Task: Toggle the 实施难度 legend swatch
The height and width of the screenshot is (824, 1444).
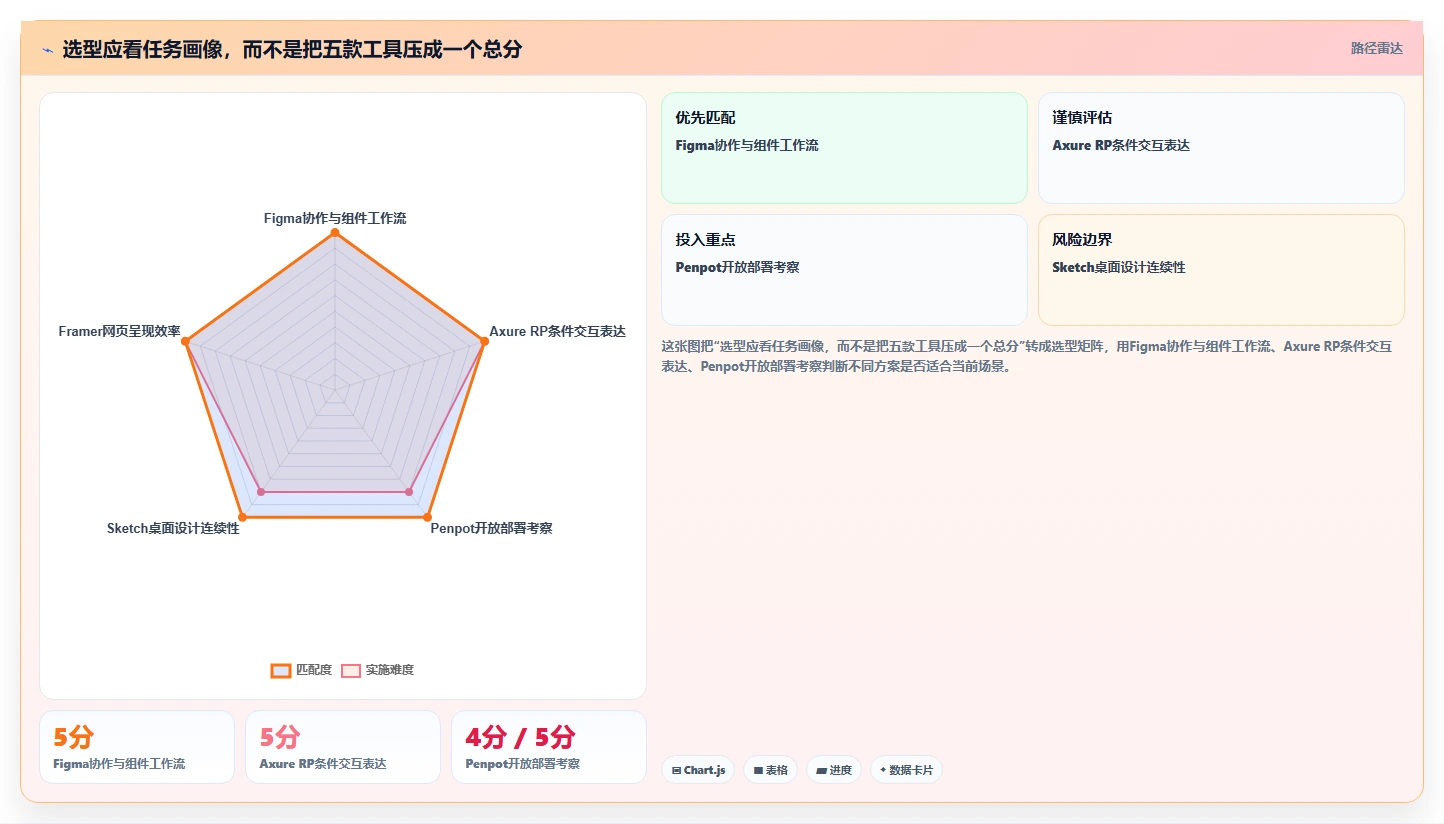Action: (351, 670)
